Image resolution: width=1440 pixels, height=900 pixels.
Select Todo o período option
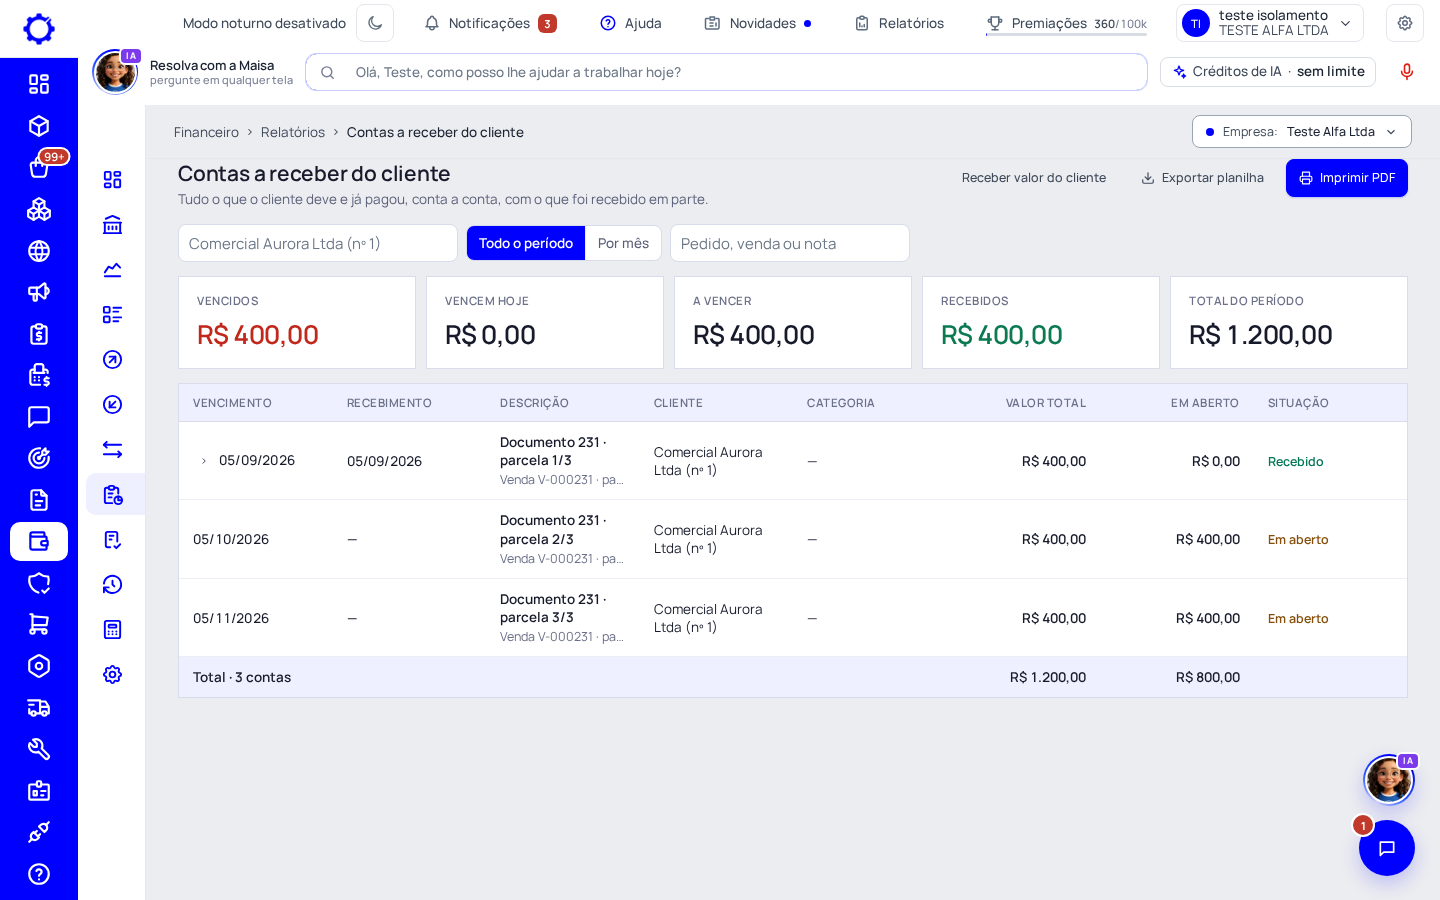pos(526,243)
